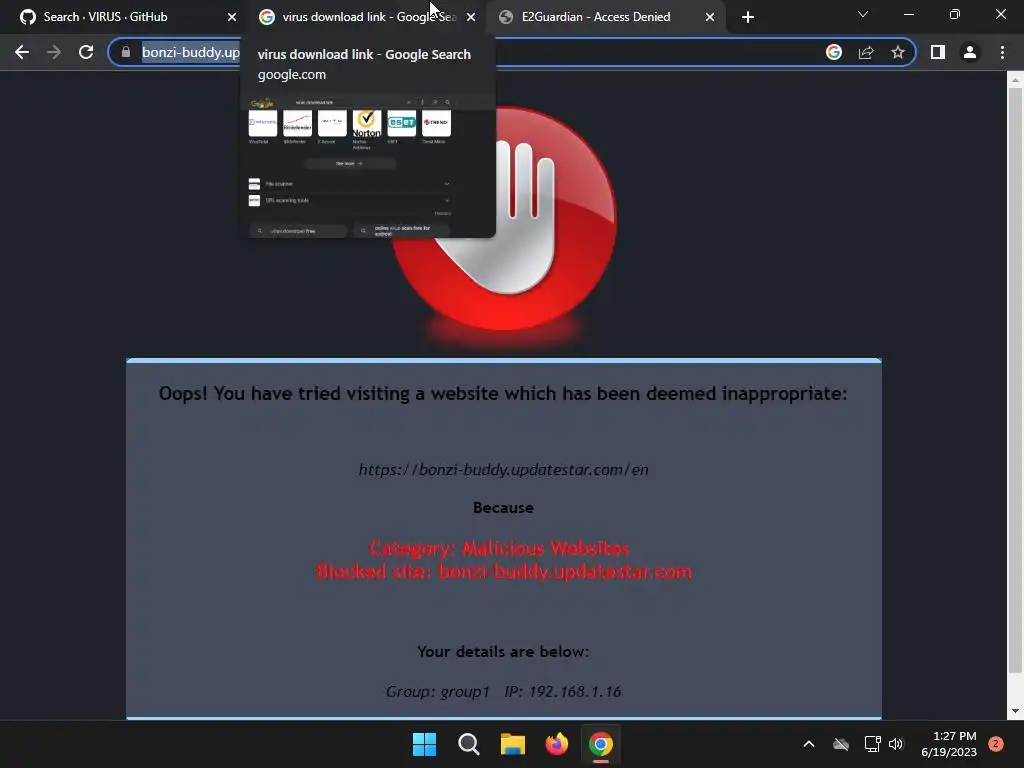Click the Forward navigation arrow
This screenshot has height=768, width=1024.
54,52
